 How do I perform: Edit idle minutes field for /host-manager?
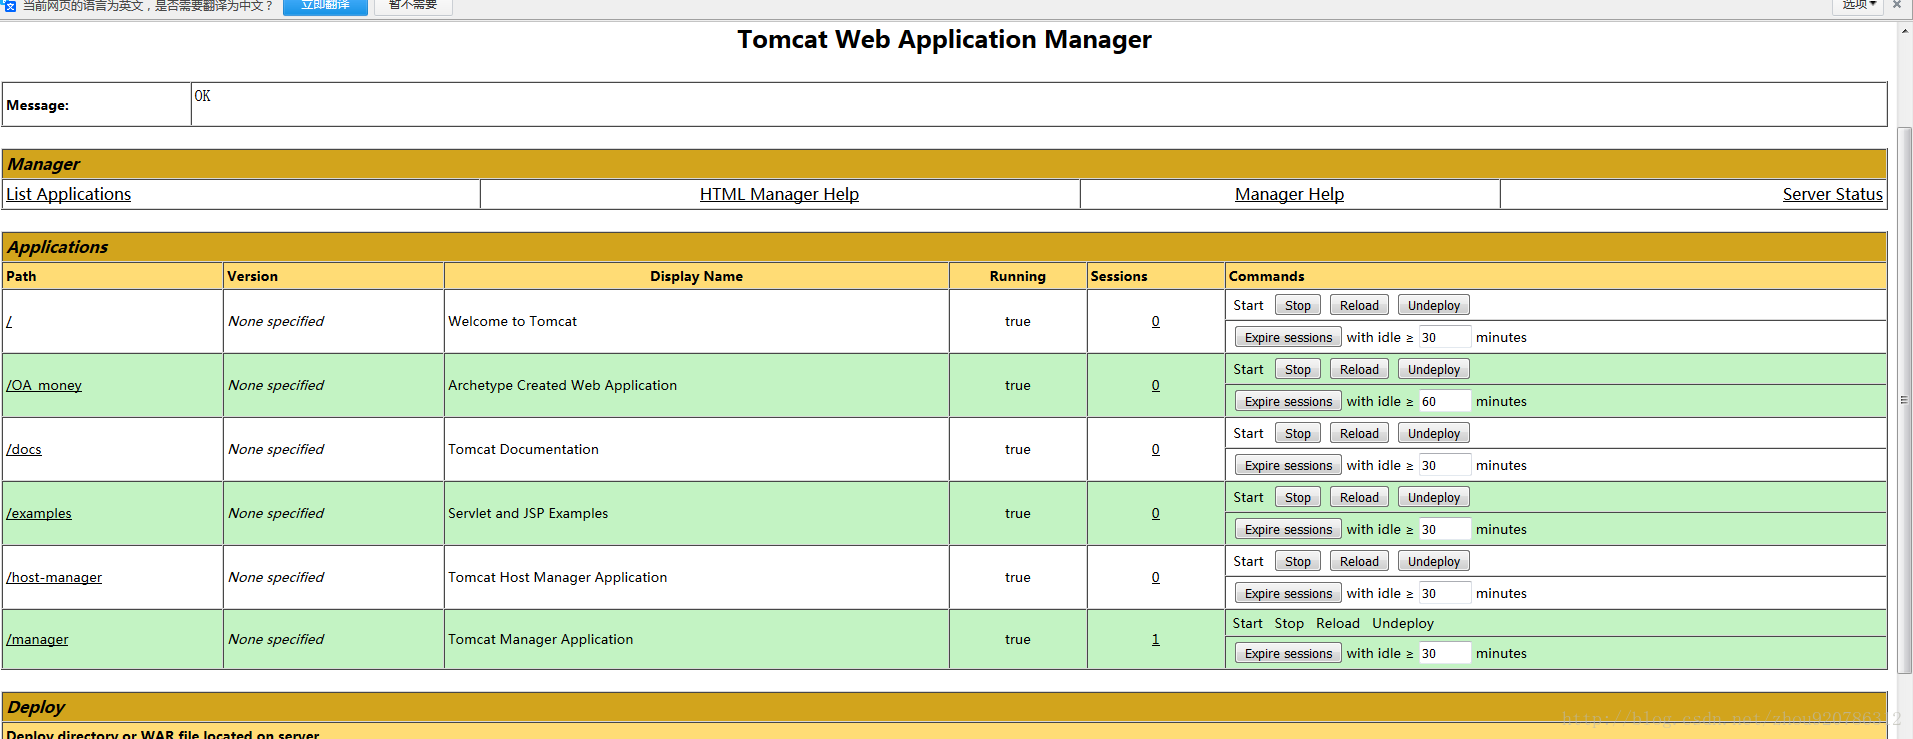pyautogui.click(x=1445, y=593)
